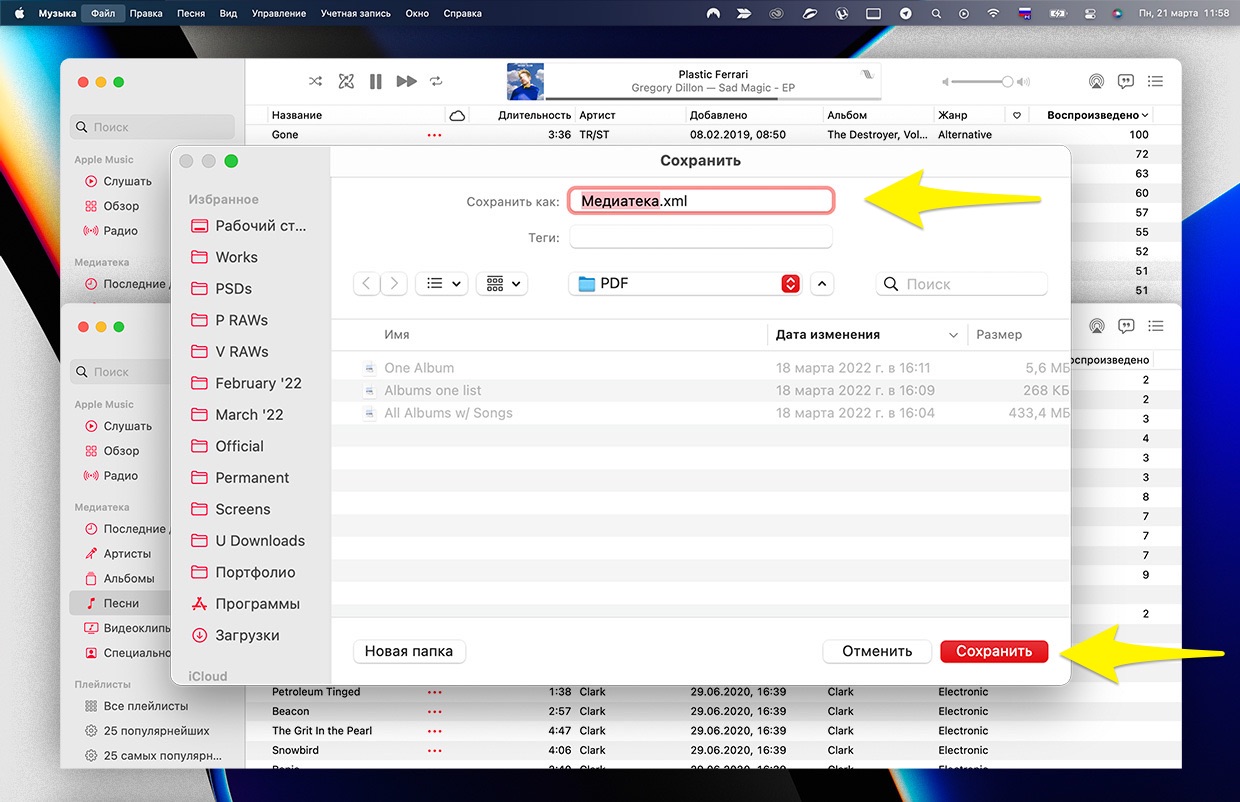The height and width of the screenshot is (802, 1240).
Task: Skip forward to the next track
Action: (x=406, y=81)
